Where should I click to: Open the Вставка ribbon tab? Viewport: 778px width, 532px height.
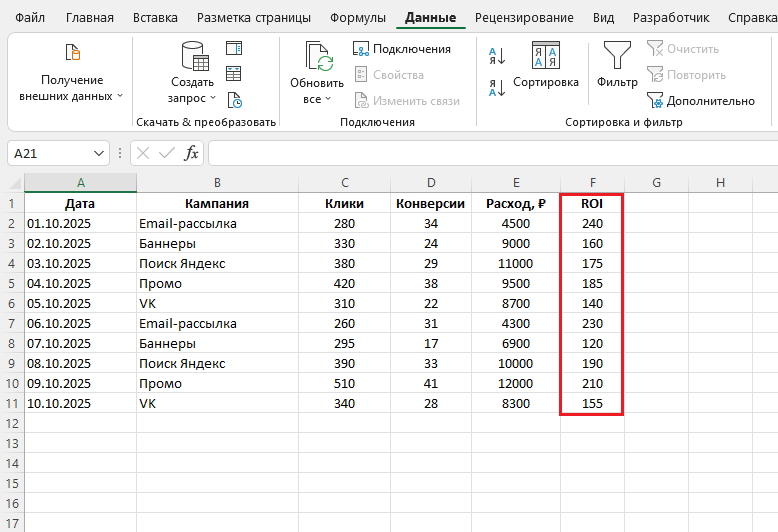(155, 18)
